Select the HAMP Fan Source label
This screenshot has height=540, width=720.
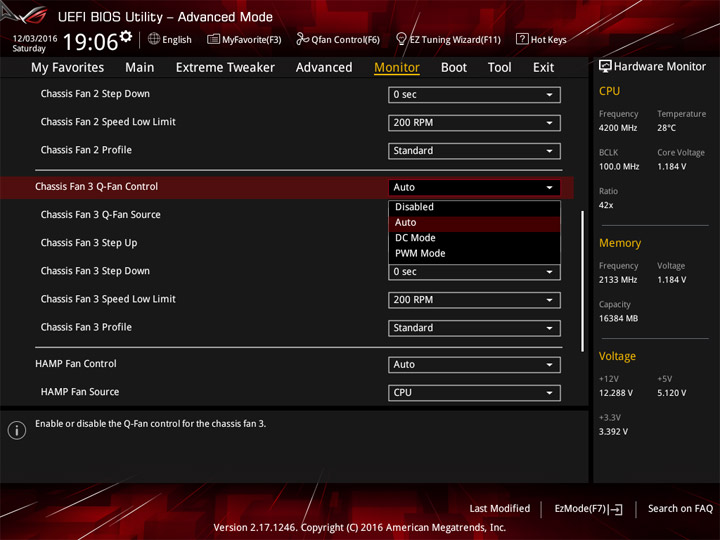coord(79,392)
